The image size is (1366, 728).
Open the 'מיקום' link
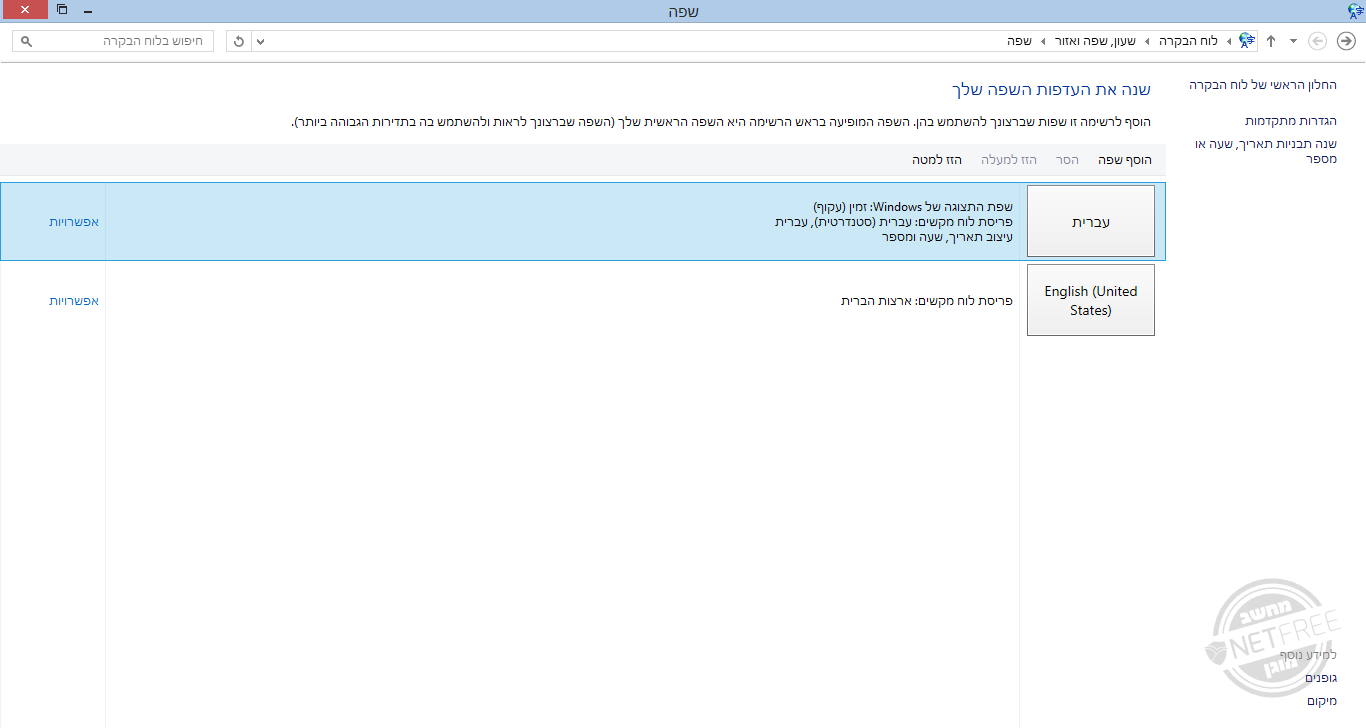pyautogui.click(x=1322, y=701)
